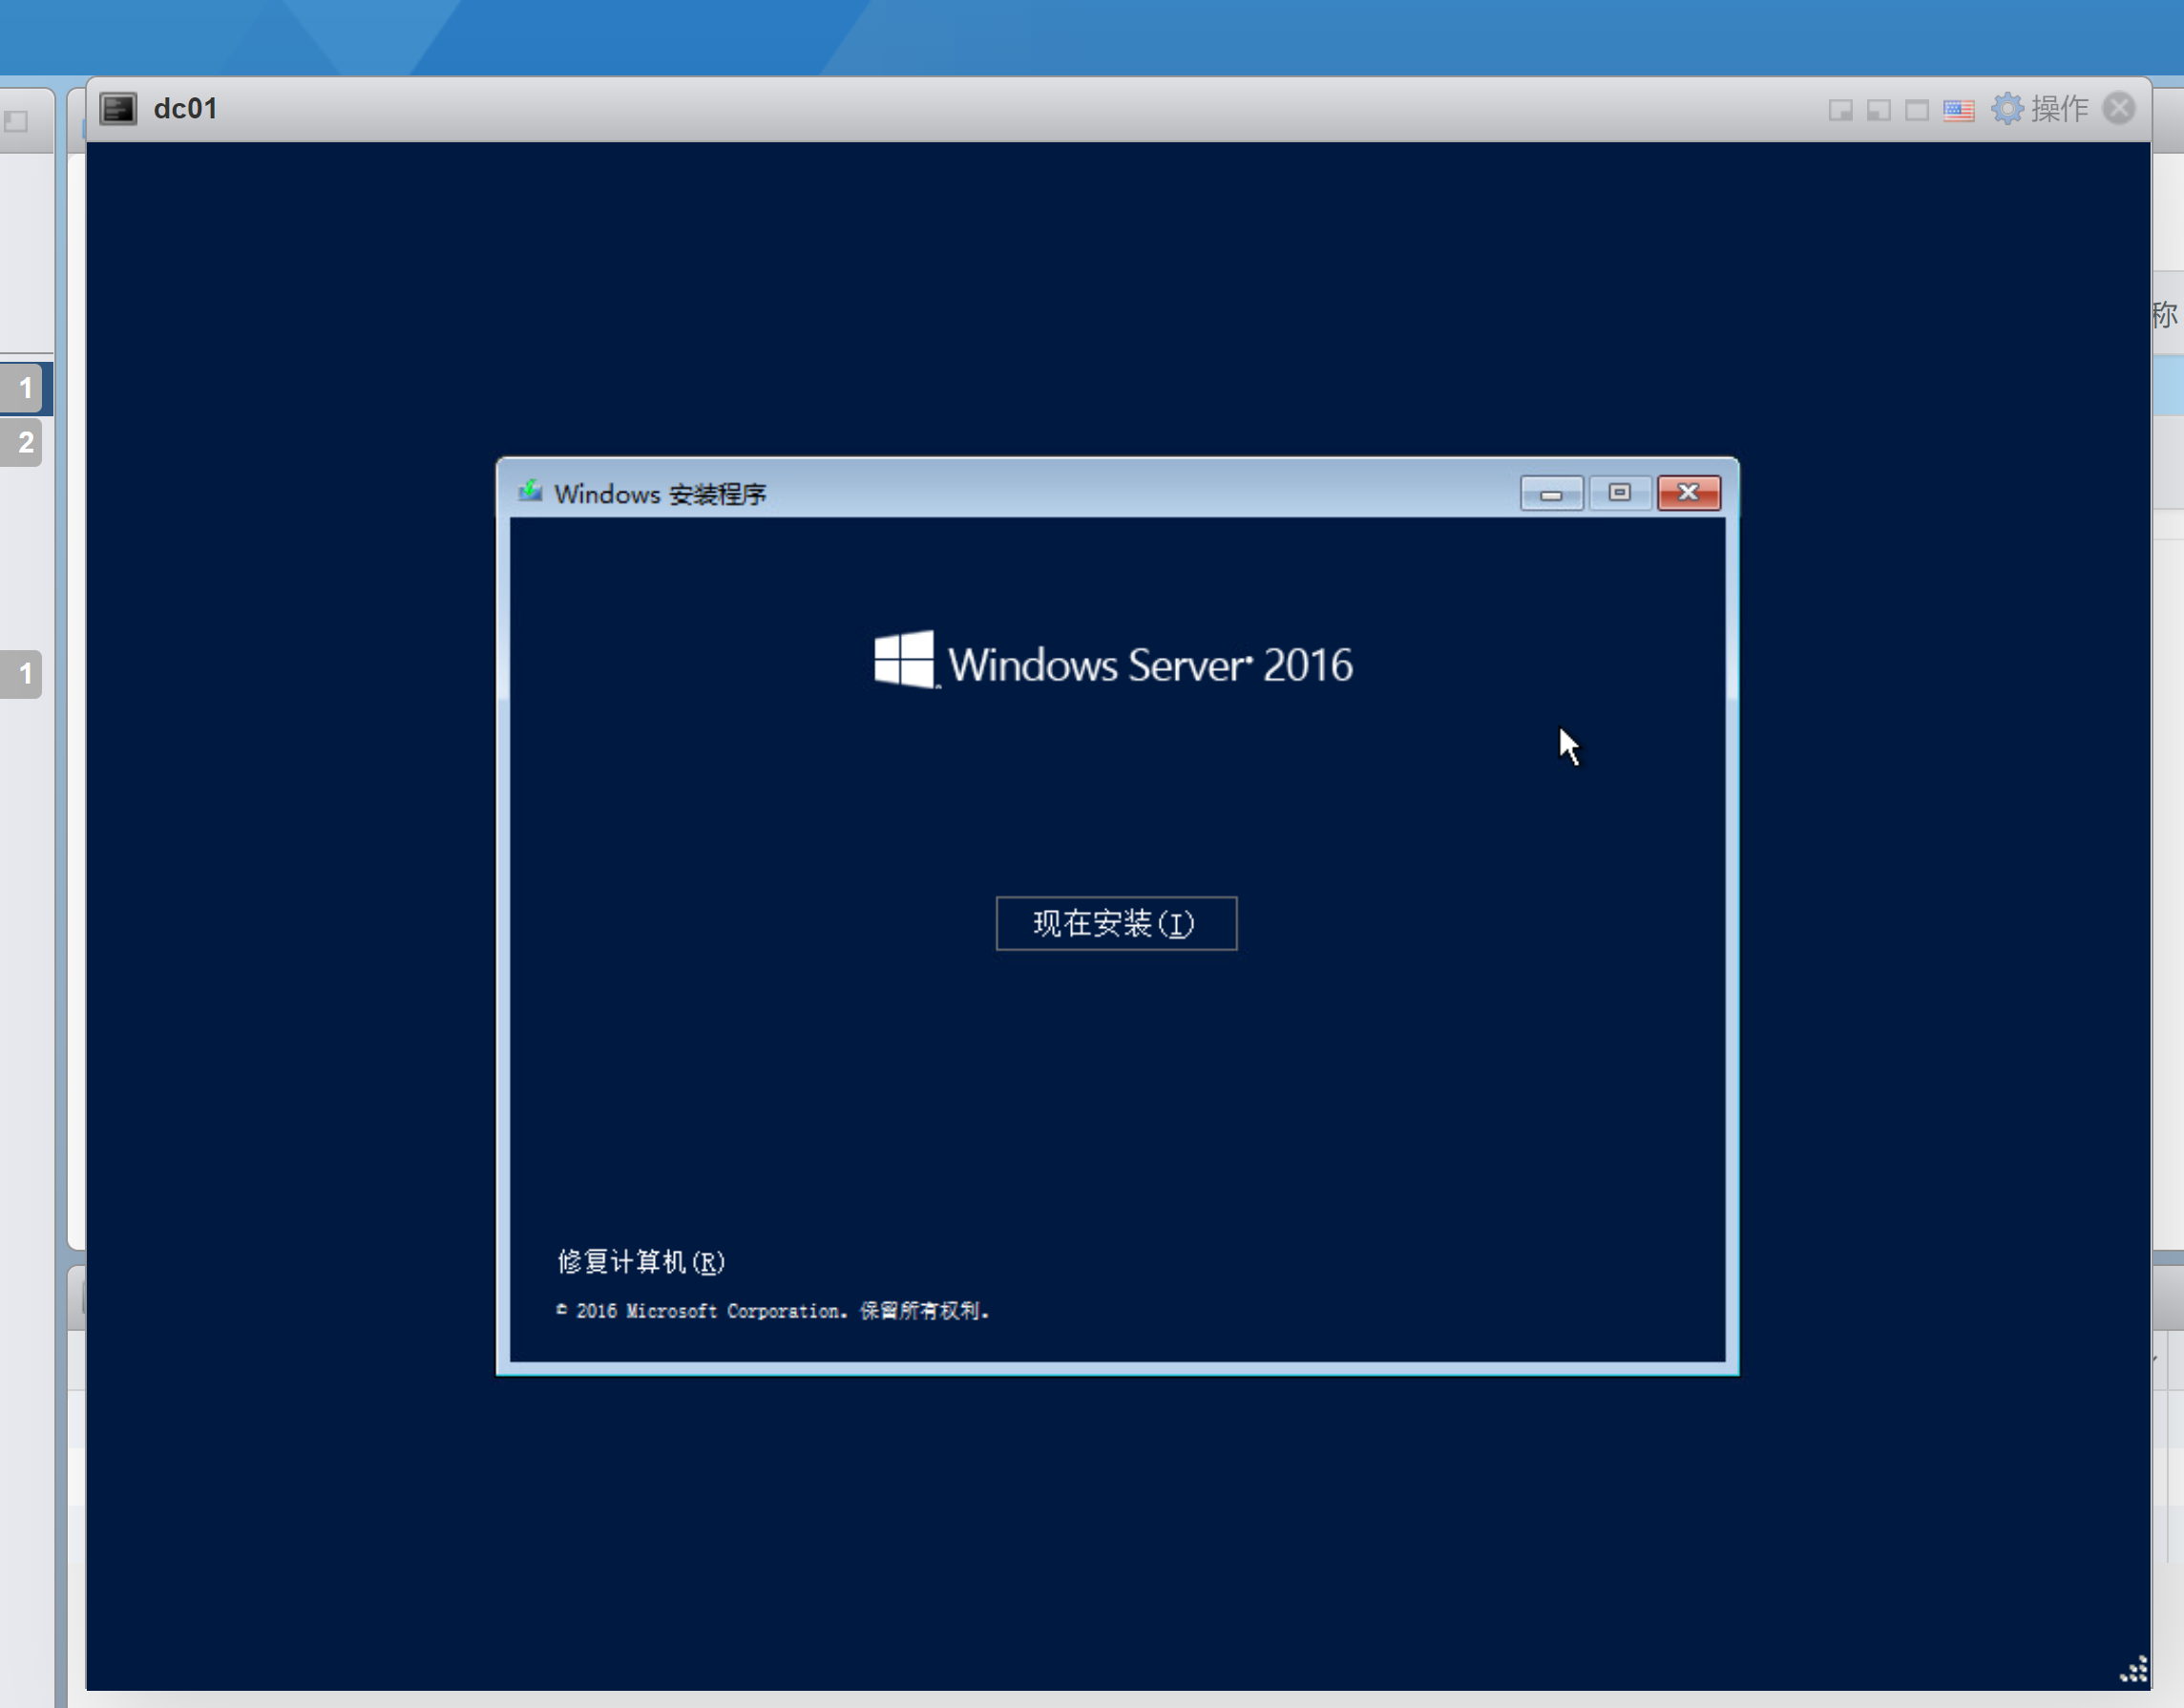Select the US flag keyboard layout icon

1958,109
